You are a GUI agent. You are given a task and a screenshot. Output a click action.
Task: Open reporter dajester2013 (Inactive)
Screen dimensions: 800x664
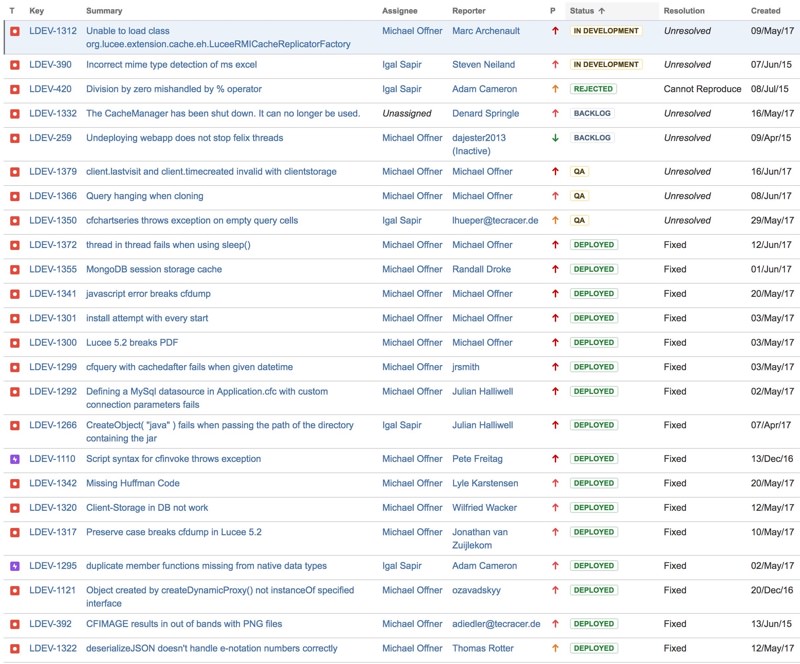coord(479,144)
